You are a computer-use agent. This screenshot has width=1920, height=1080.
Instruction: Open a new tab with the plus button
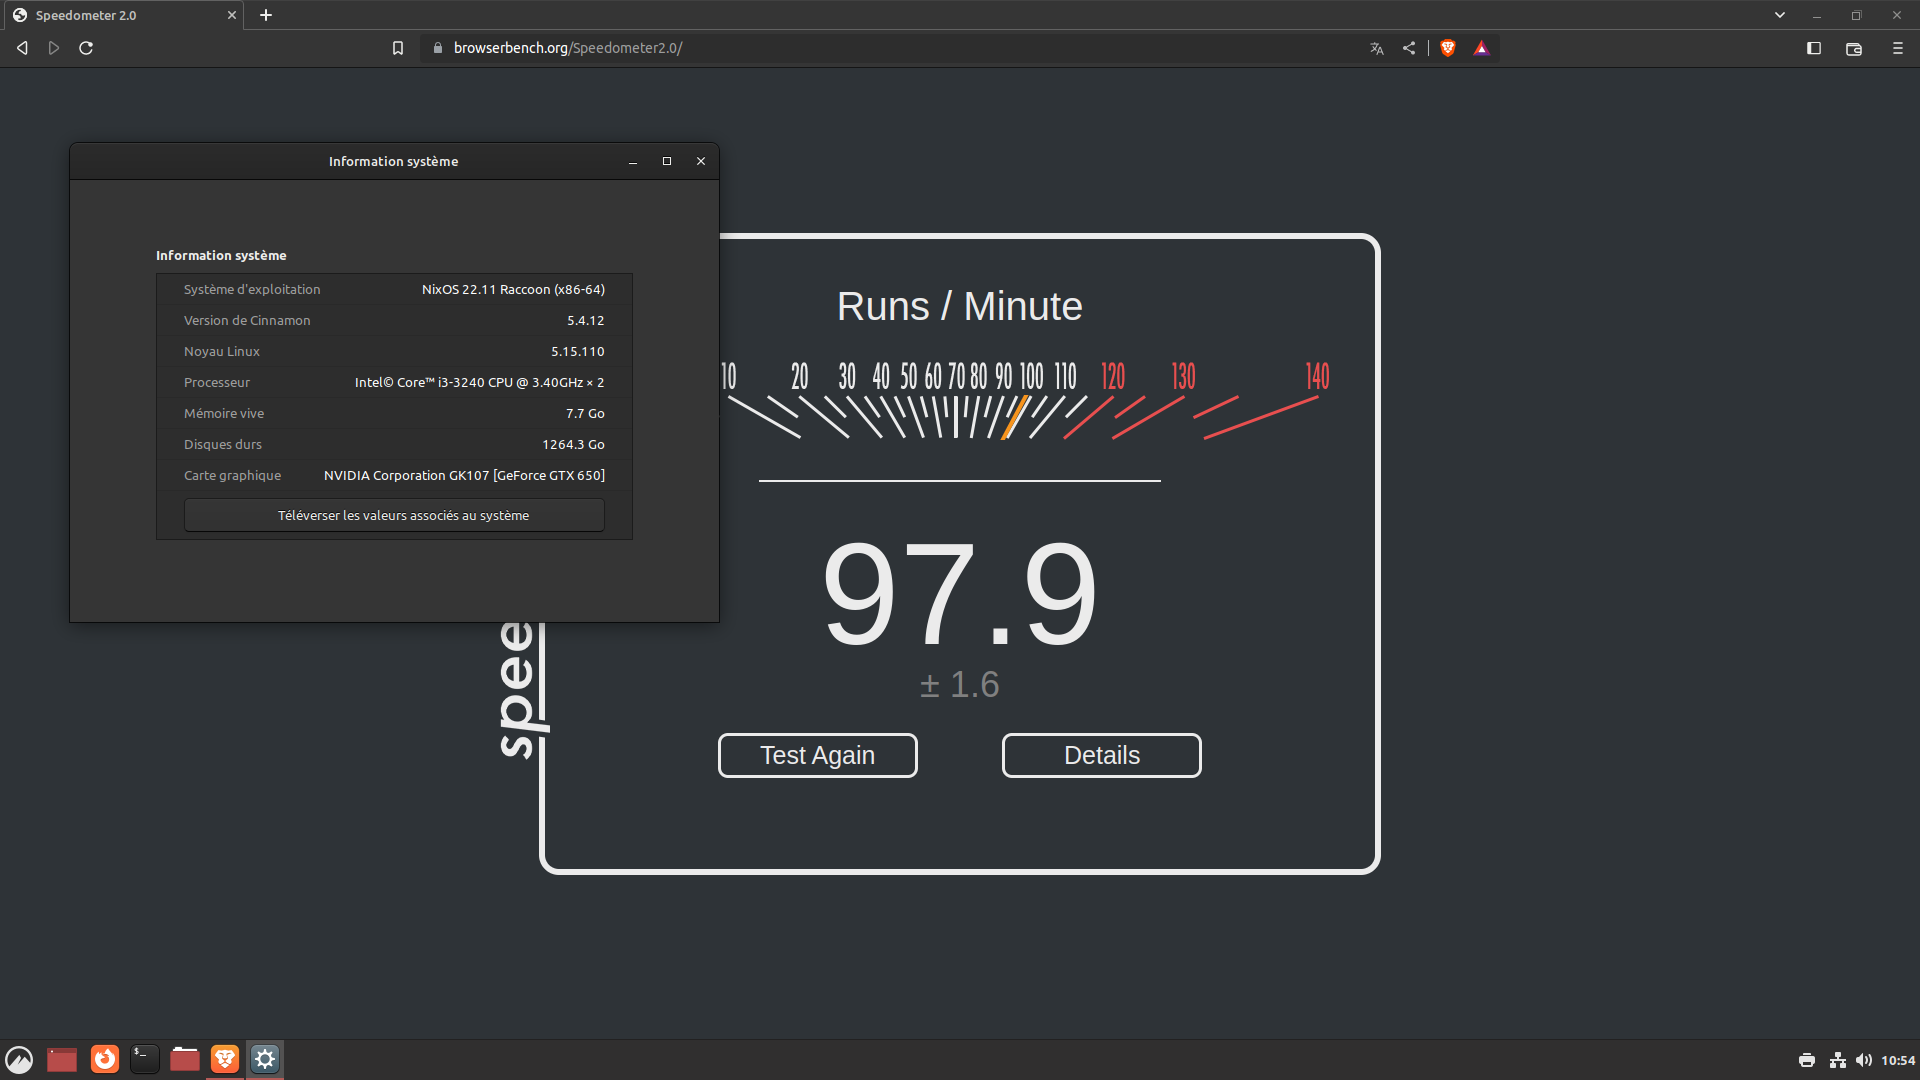click(x=266, y=15)
